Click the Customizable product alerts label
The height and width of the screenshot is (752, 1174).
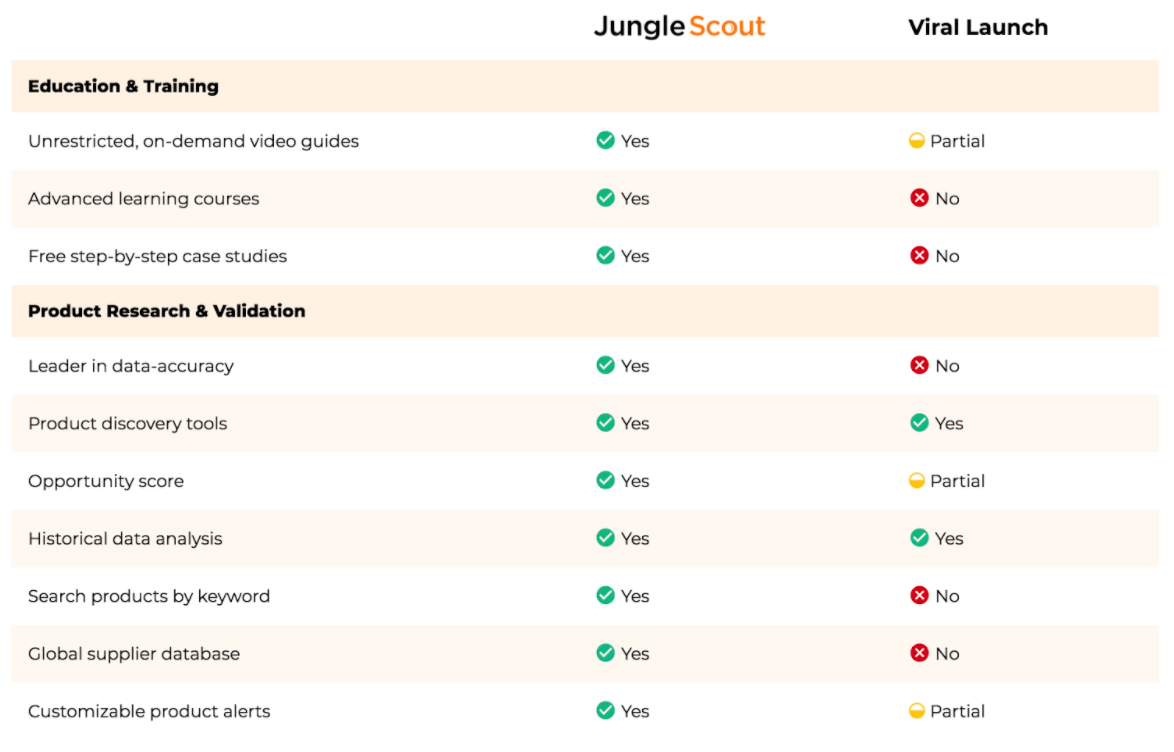tap(149, 712)
